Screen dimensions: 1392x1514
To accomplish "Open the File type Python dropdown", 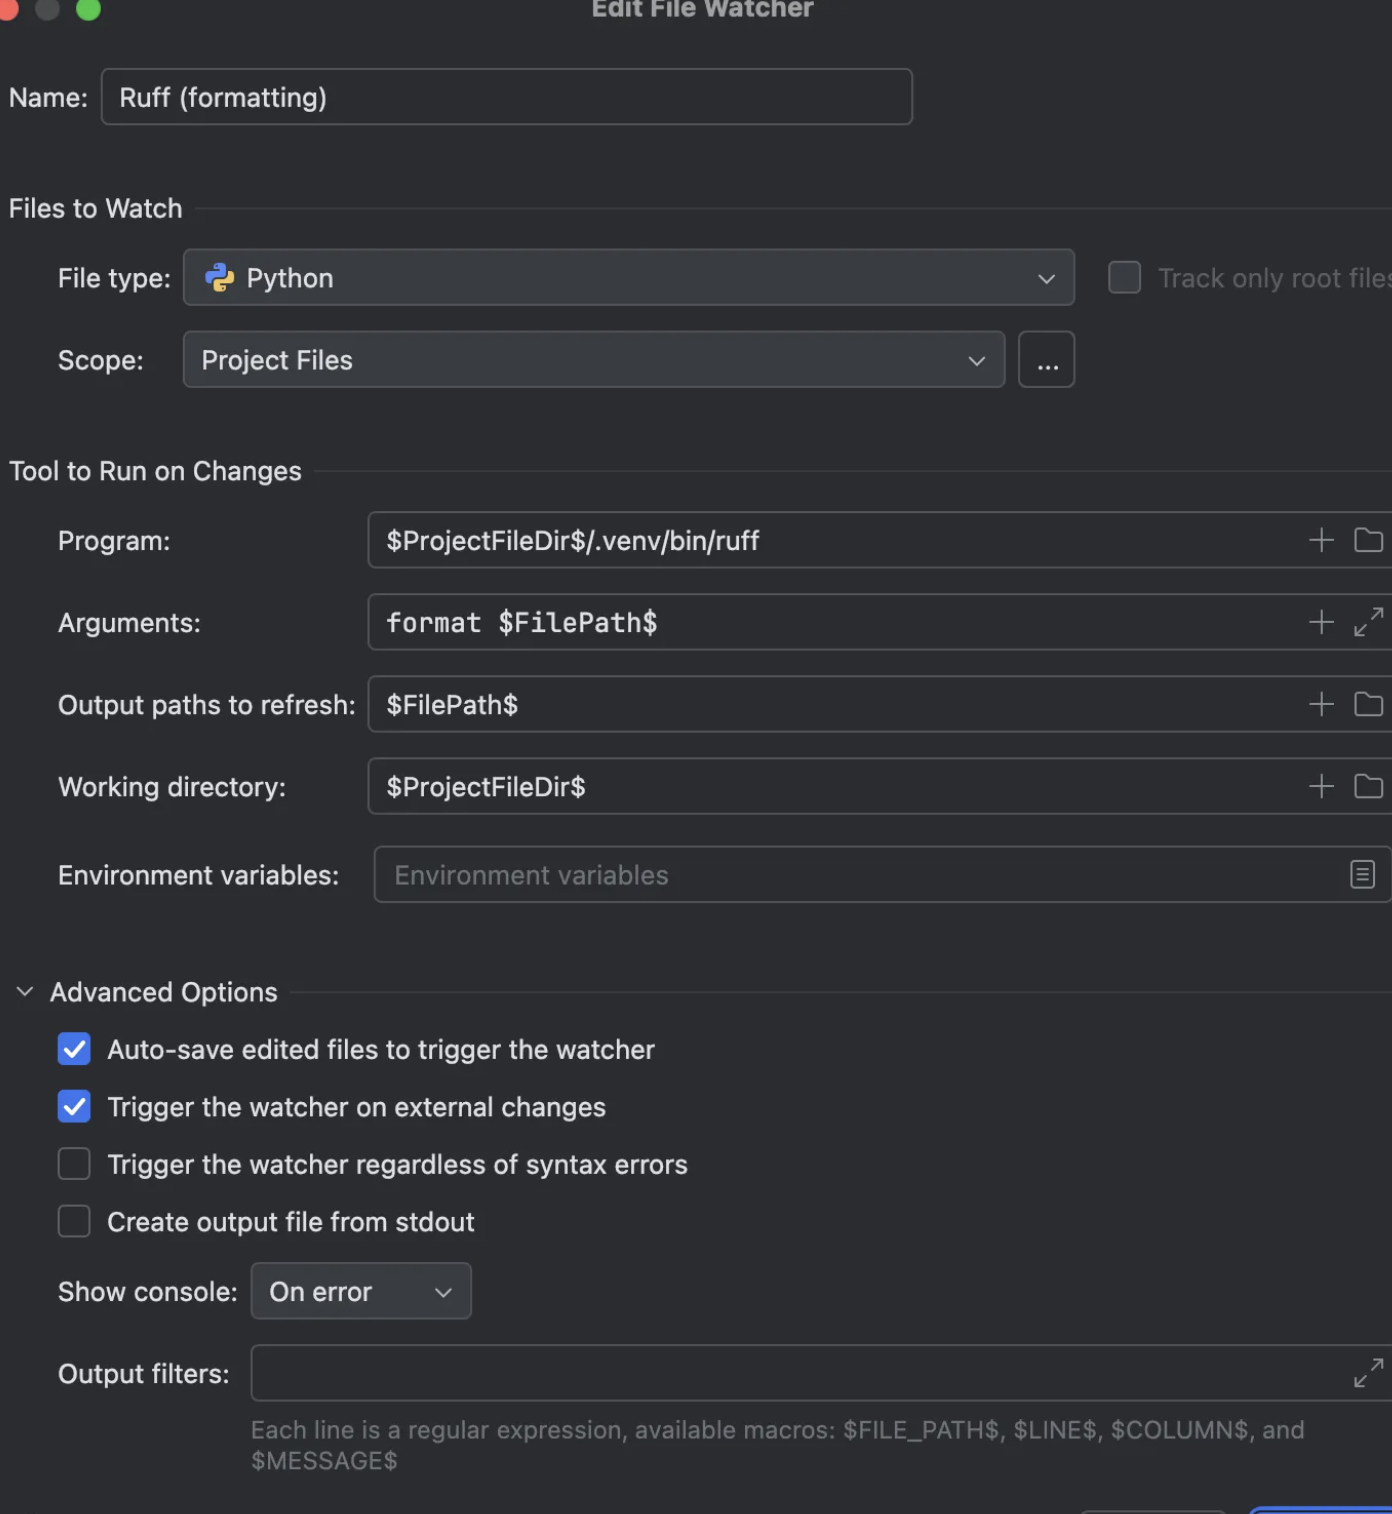I will click(x=629, y=277).
